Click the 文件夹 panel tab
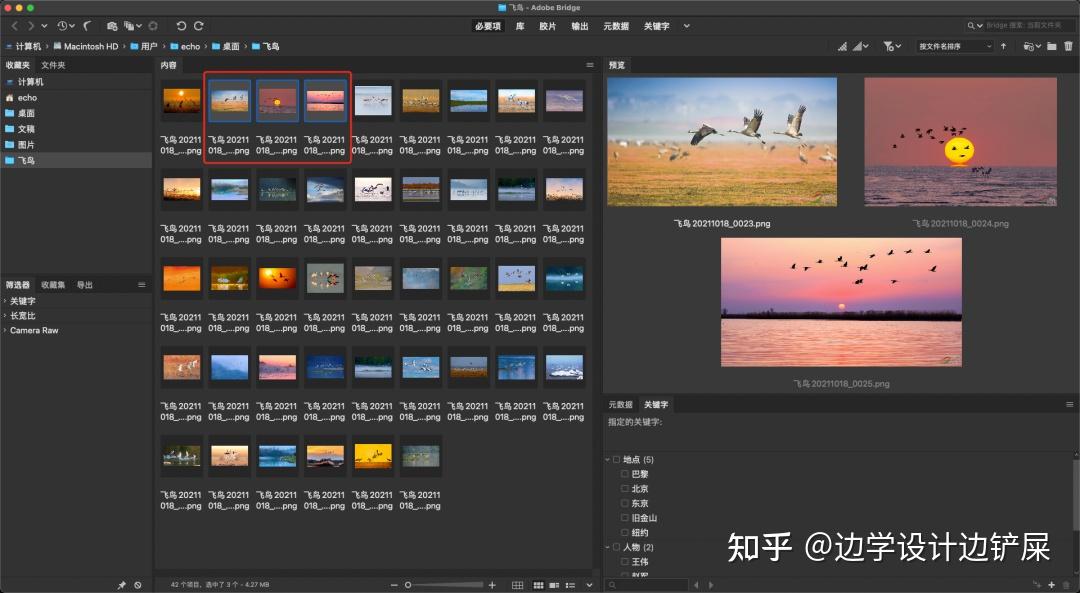Screen dimensions: 1080x593 click(x=56, y=64)
